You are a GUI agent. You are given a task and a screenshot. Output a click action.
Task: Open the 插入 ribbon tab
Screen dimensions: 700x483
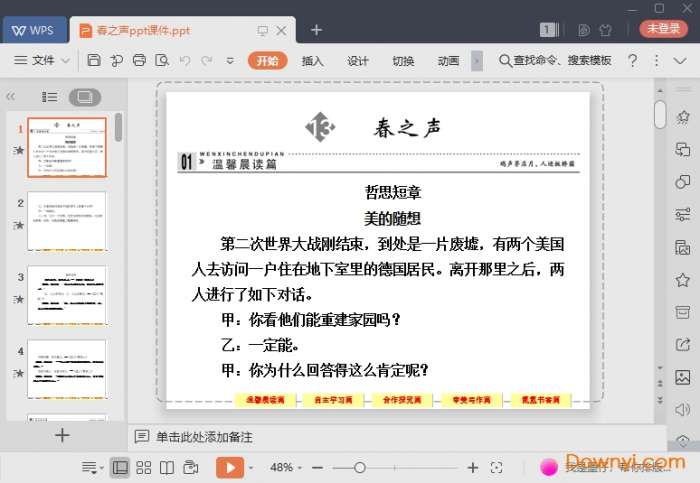pos(313,61)
